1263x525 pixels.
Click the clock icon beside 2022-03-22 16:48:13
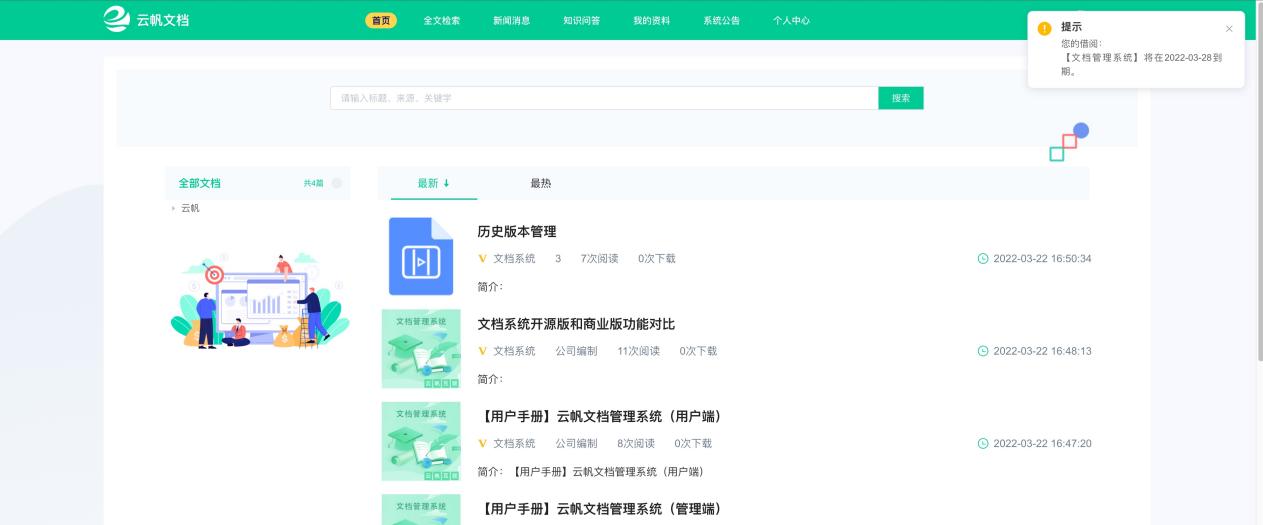(983, 351)
